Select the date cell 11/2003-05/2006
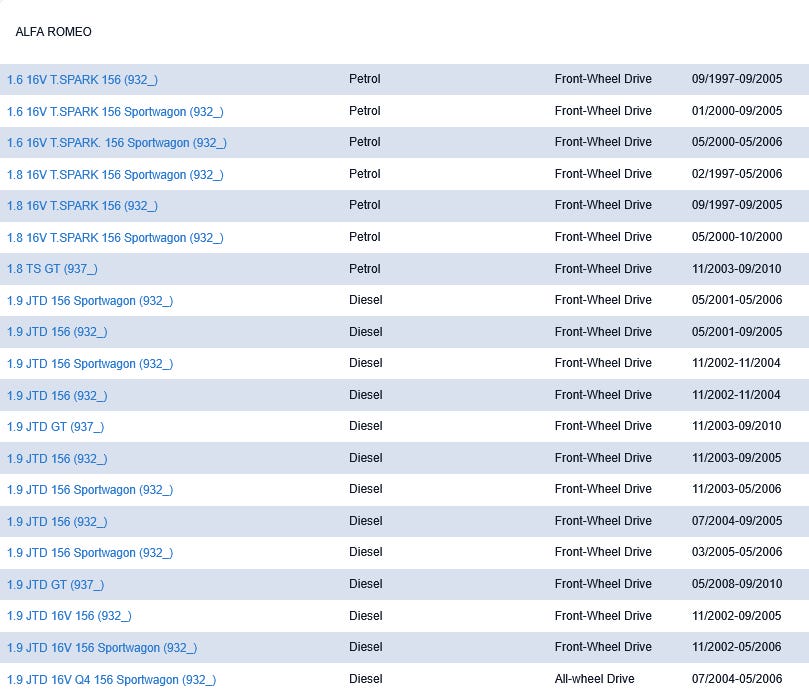This screenshot has height=691, width=809. click(x=737, y=488)
